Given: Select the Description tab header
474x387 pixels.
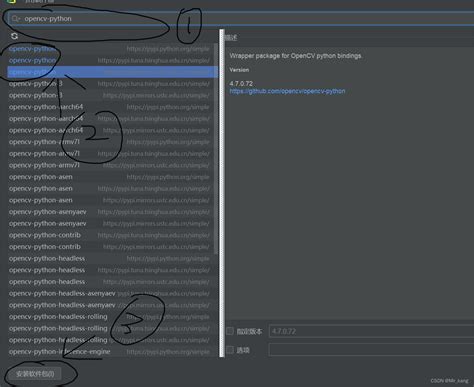Looking at the screenshot, I should pos(230,37).
